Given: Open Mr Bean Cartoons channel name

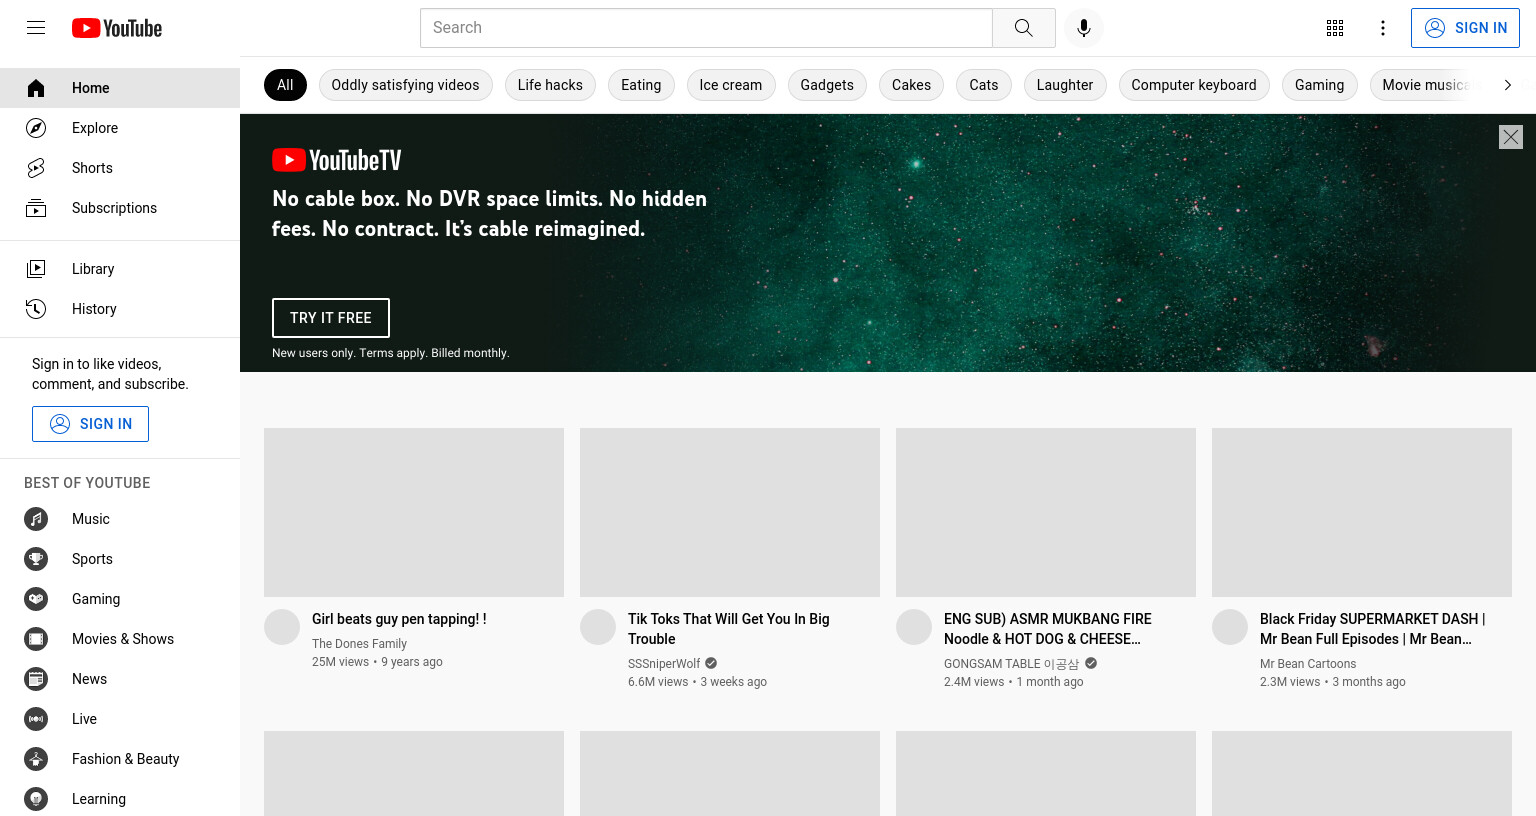Looking at the screenshot, I should click(1308, 664).
